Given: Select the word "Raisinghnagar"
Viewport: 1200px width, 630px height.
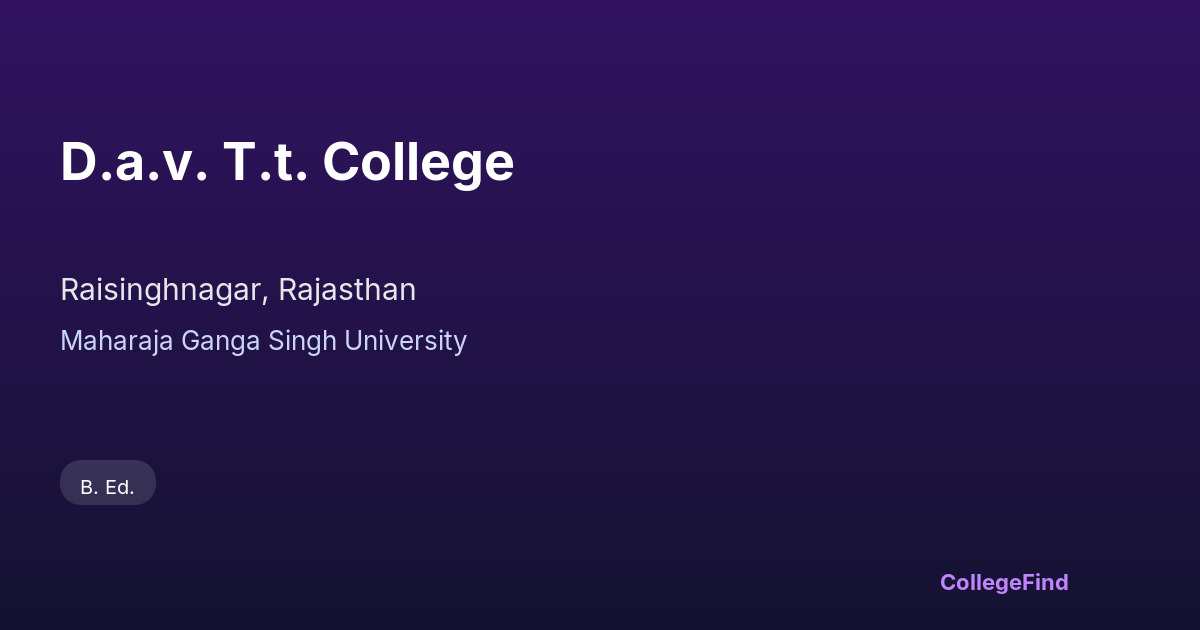Looking at the screenshot, I should pyautogui.click(x=163, y=290).
